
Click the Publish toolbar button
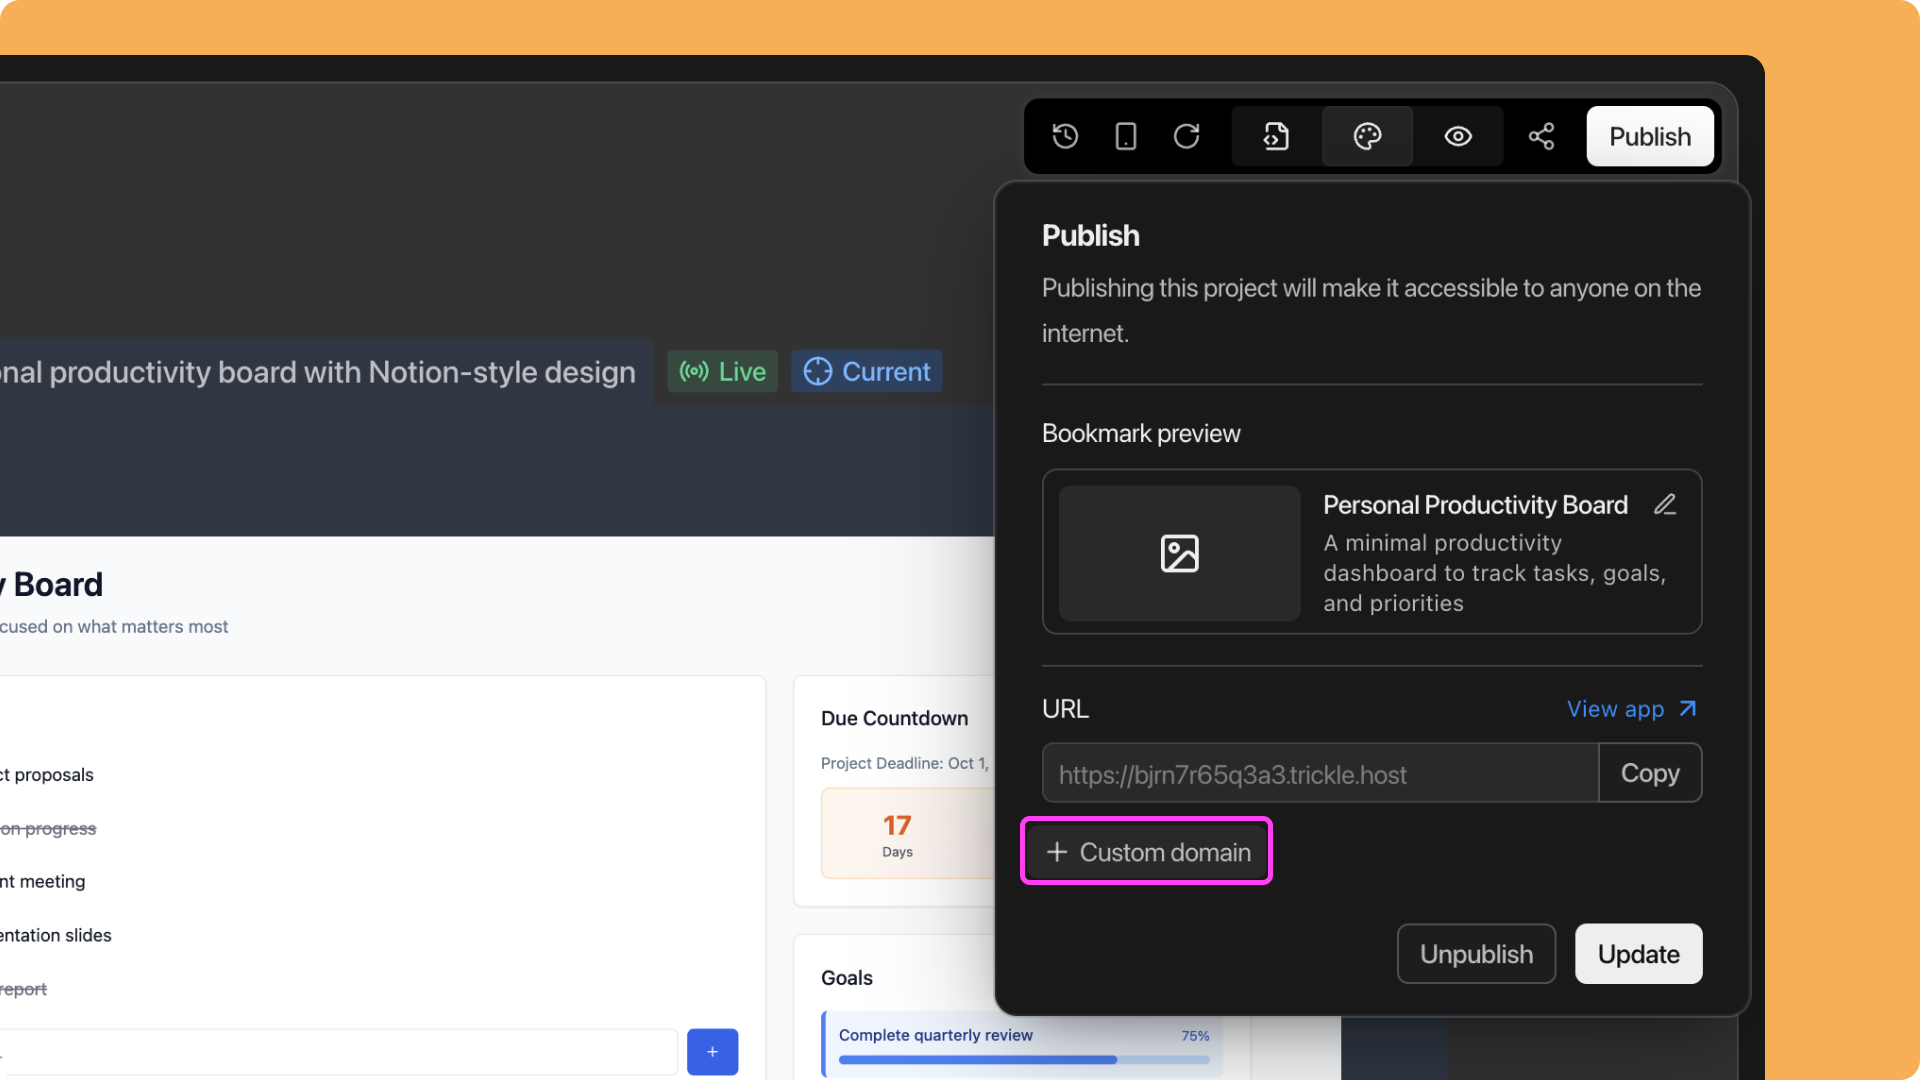pos(1650,136)
